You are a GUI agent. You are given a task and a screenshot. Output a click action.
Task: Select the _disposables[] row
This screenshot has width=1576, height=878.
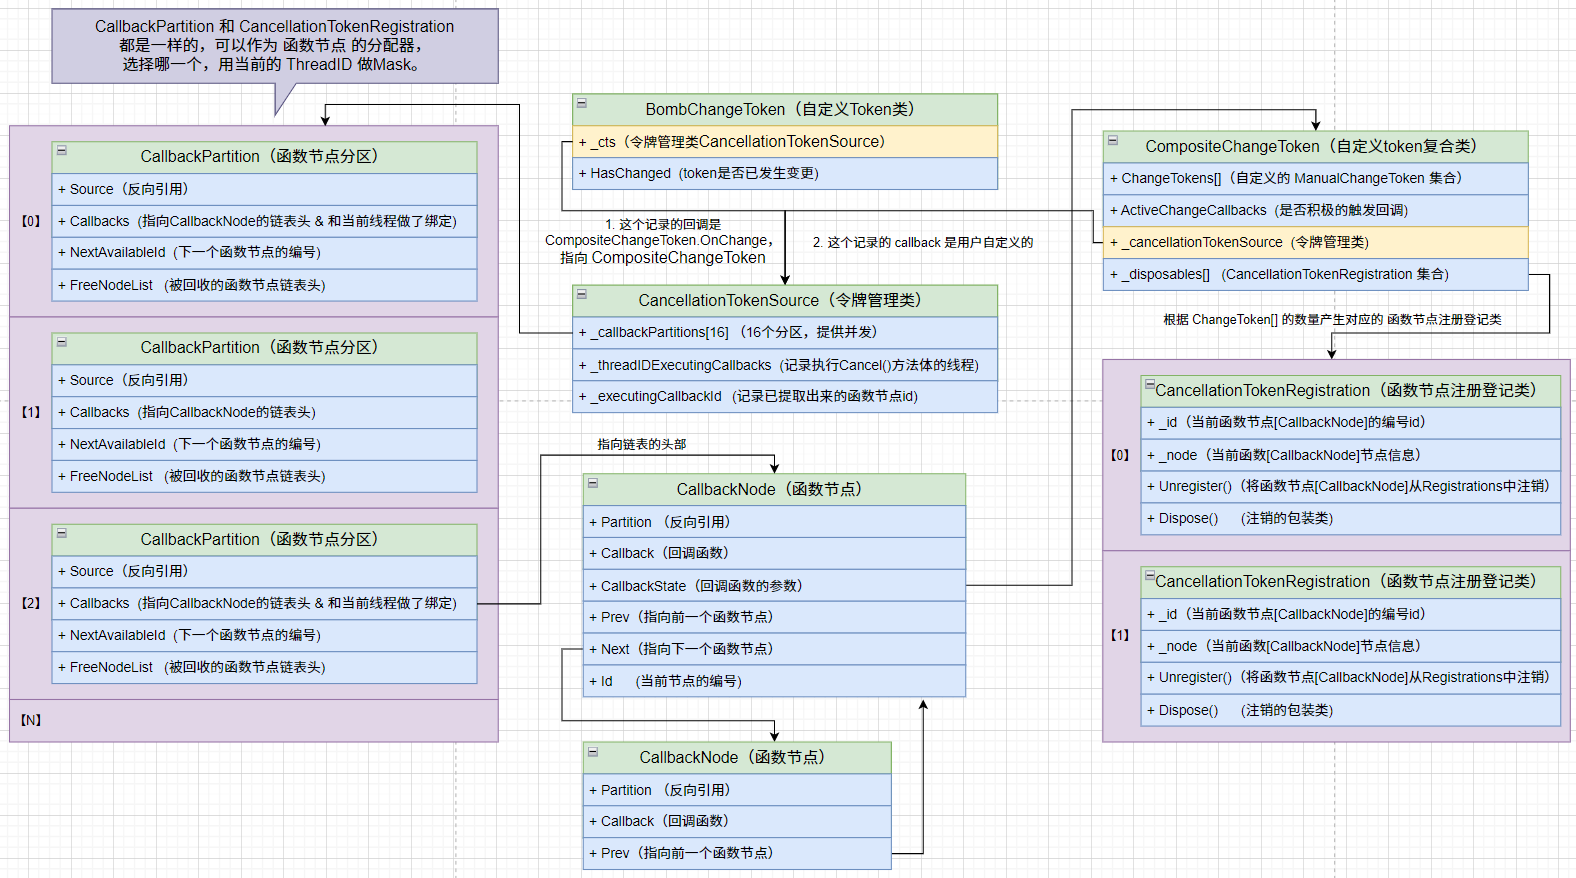[1315, 274]
